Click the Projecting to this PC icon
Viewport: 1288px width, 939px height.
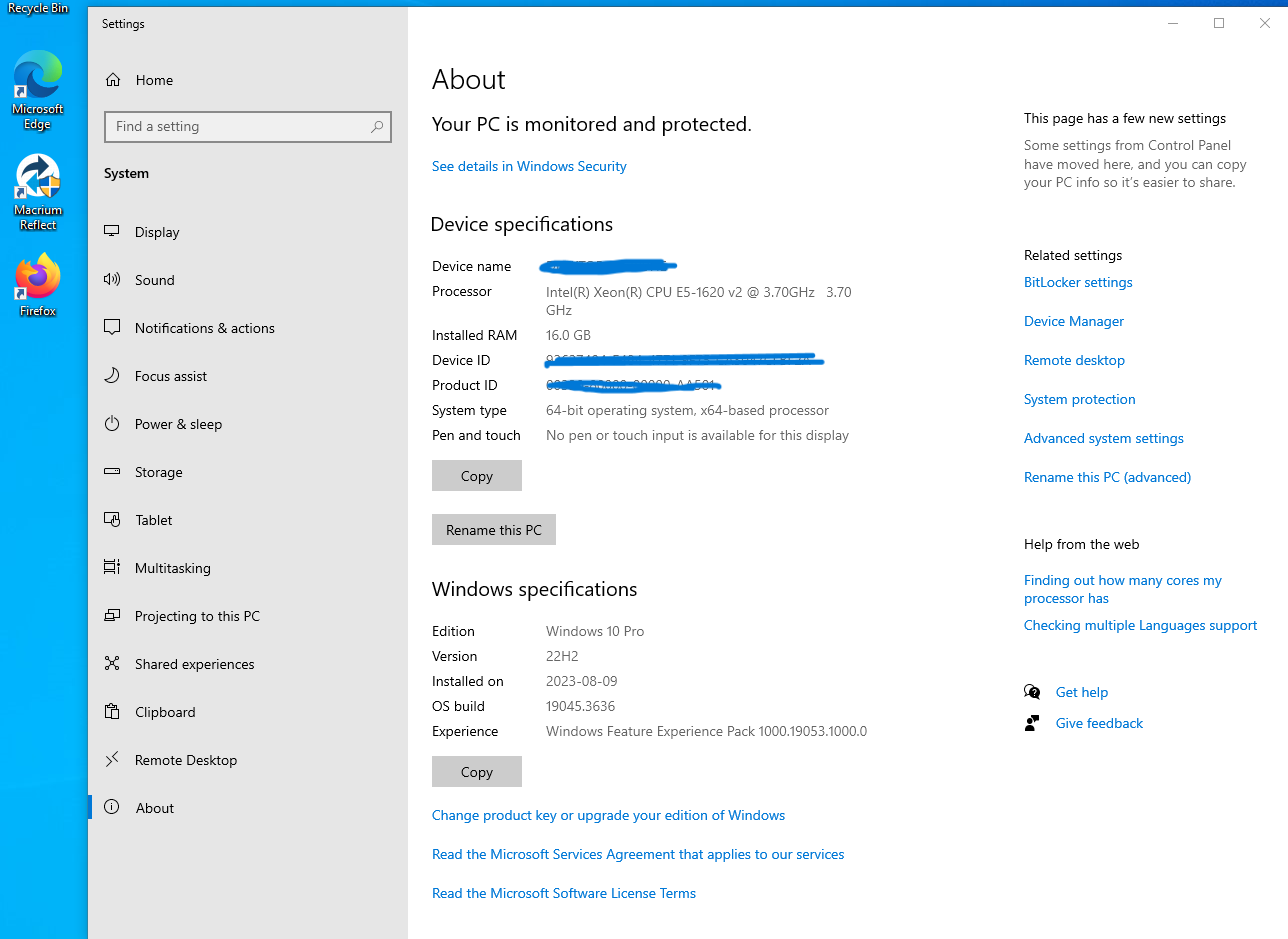click(x=112, y=615)
